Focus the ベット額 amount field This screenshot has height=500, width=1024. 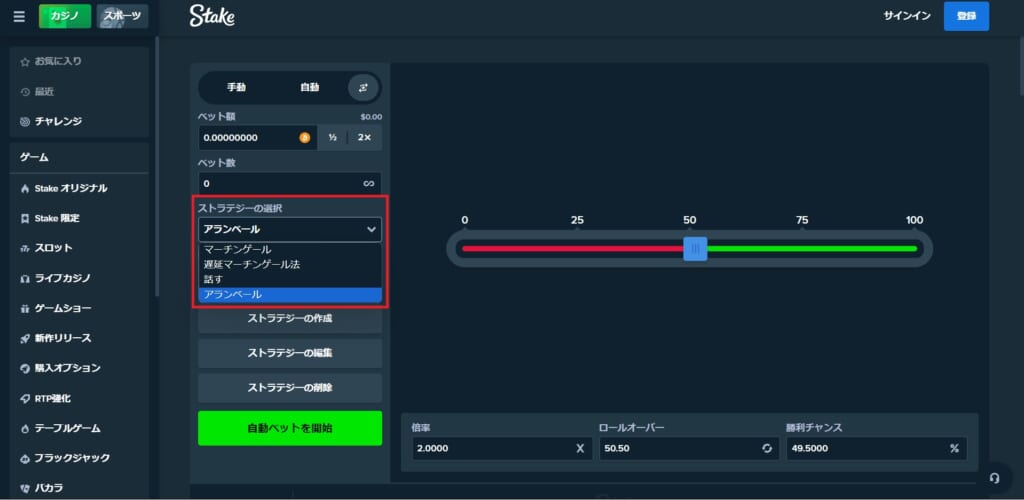click(257, 138)
